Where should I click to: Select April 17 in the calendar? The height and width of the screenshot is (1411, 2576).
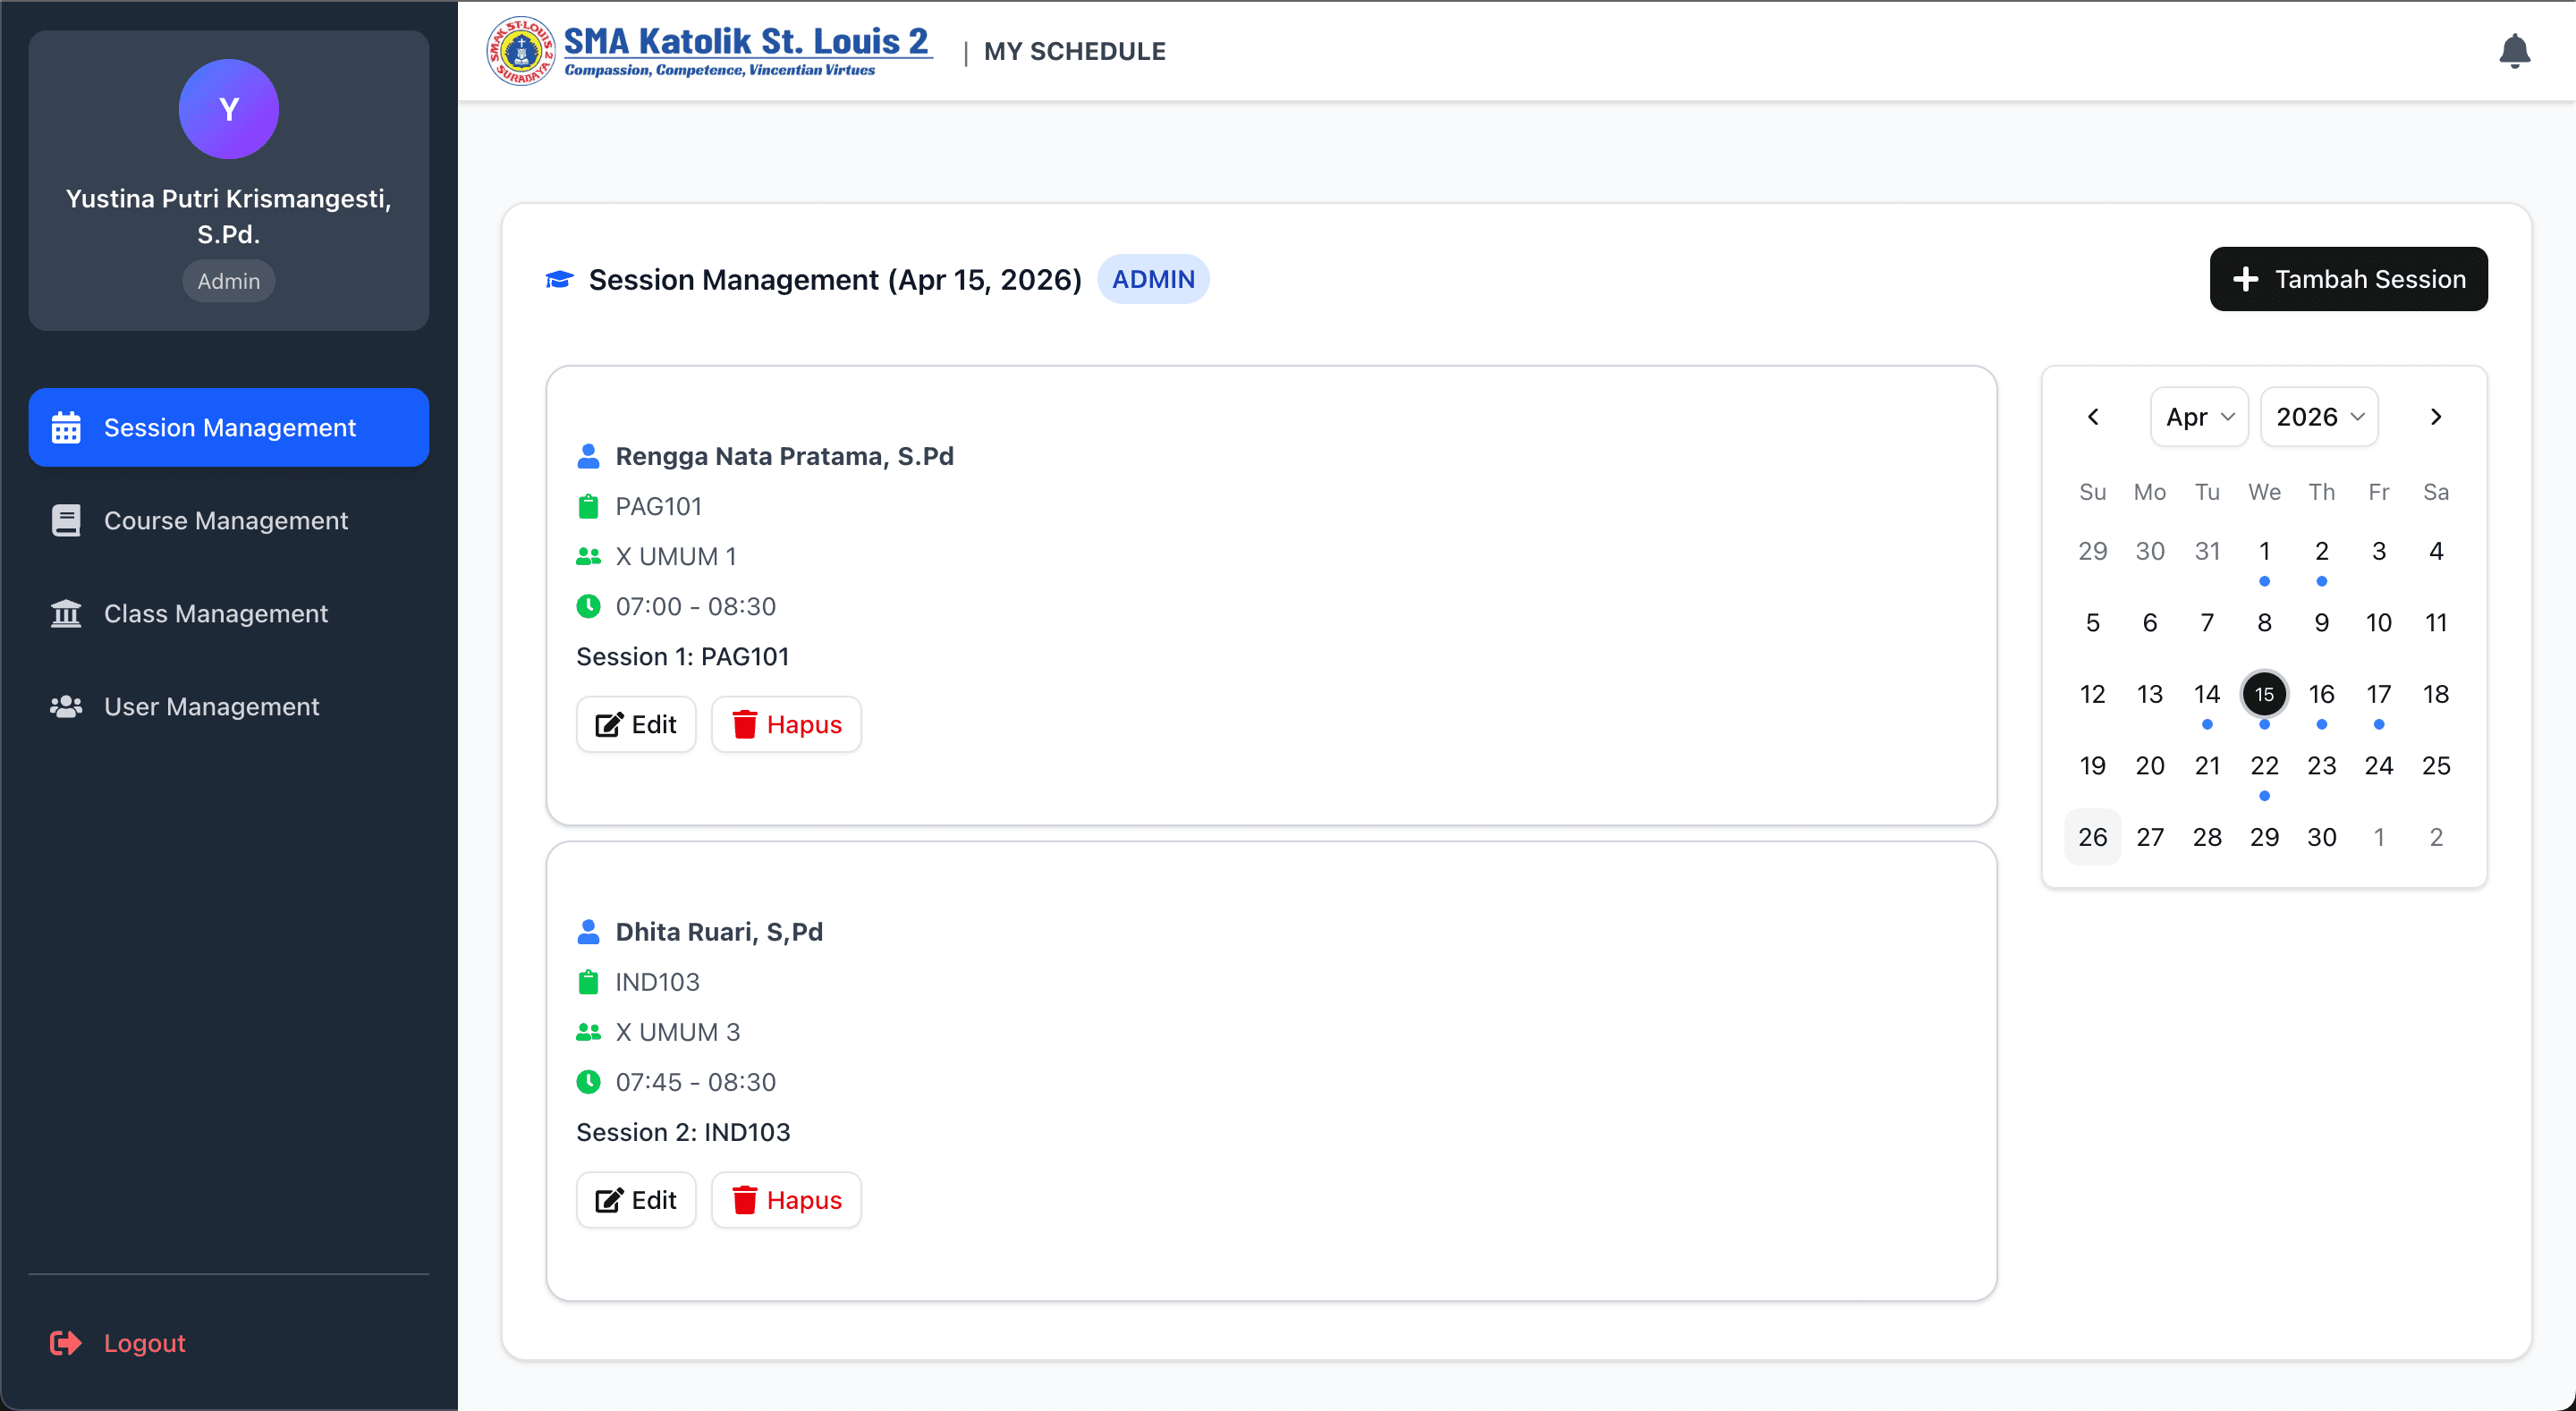coord(2378,694)
